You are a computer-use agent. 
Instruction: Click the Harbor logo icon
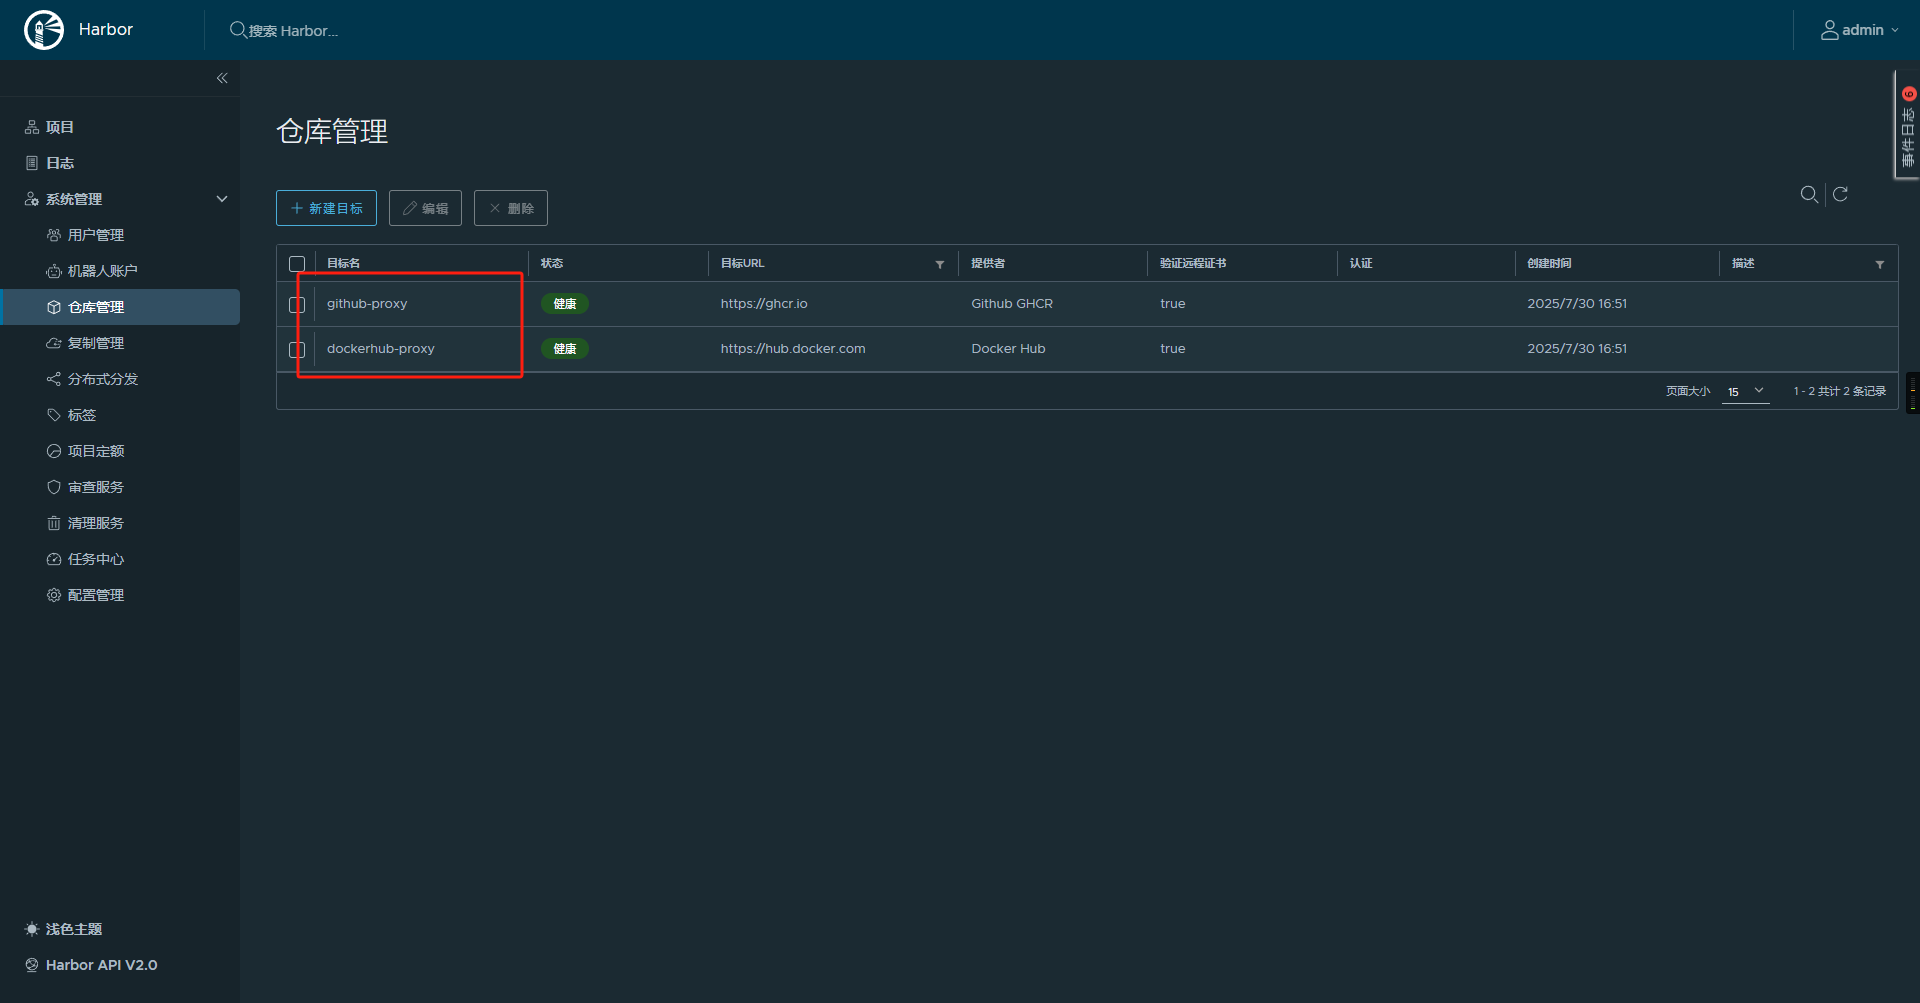point(44,30)
